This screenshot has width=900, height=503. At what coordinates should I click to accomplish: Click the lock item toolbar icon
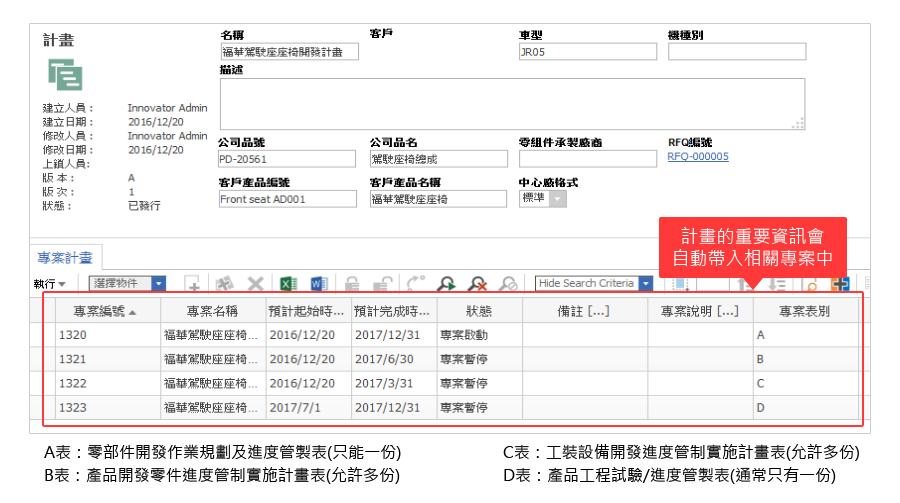(352, 284)
